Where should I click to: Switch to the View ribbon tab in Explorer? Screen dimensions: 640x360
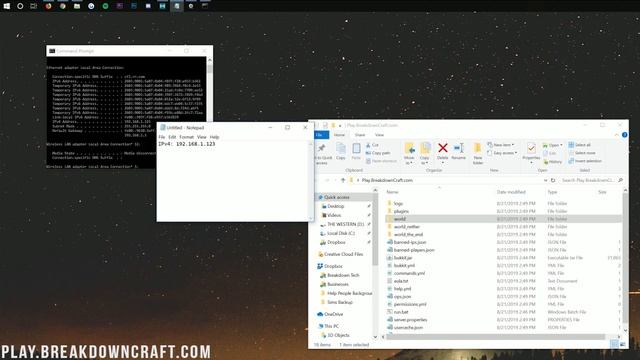pos(379,135)
